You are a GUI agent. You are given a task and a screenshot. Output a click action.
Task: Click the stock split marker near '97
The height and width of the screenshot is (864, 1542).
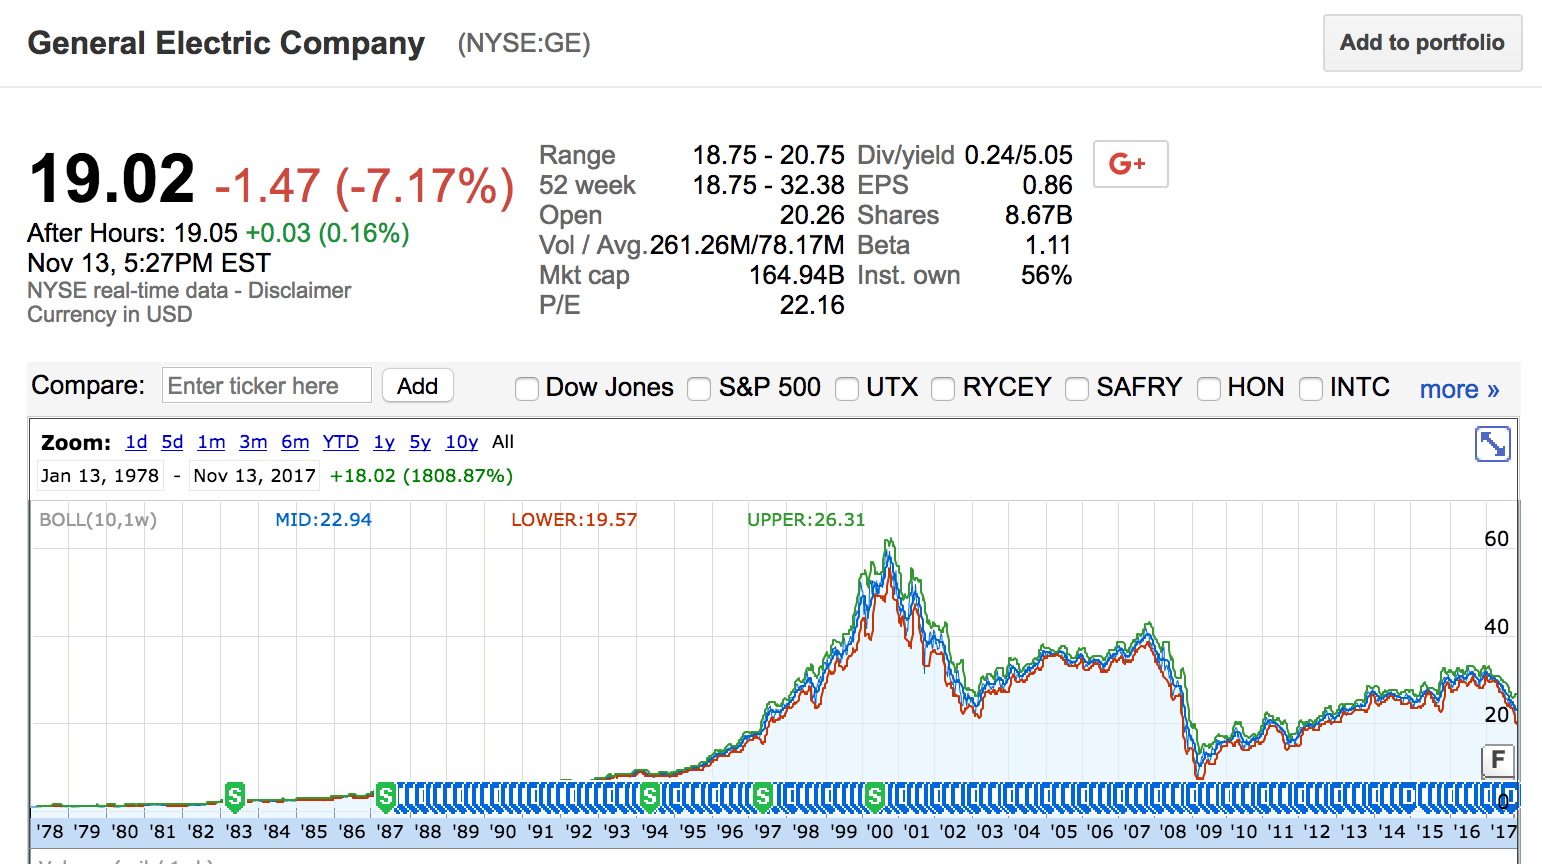(x=763, y=797)
